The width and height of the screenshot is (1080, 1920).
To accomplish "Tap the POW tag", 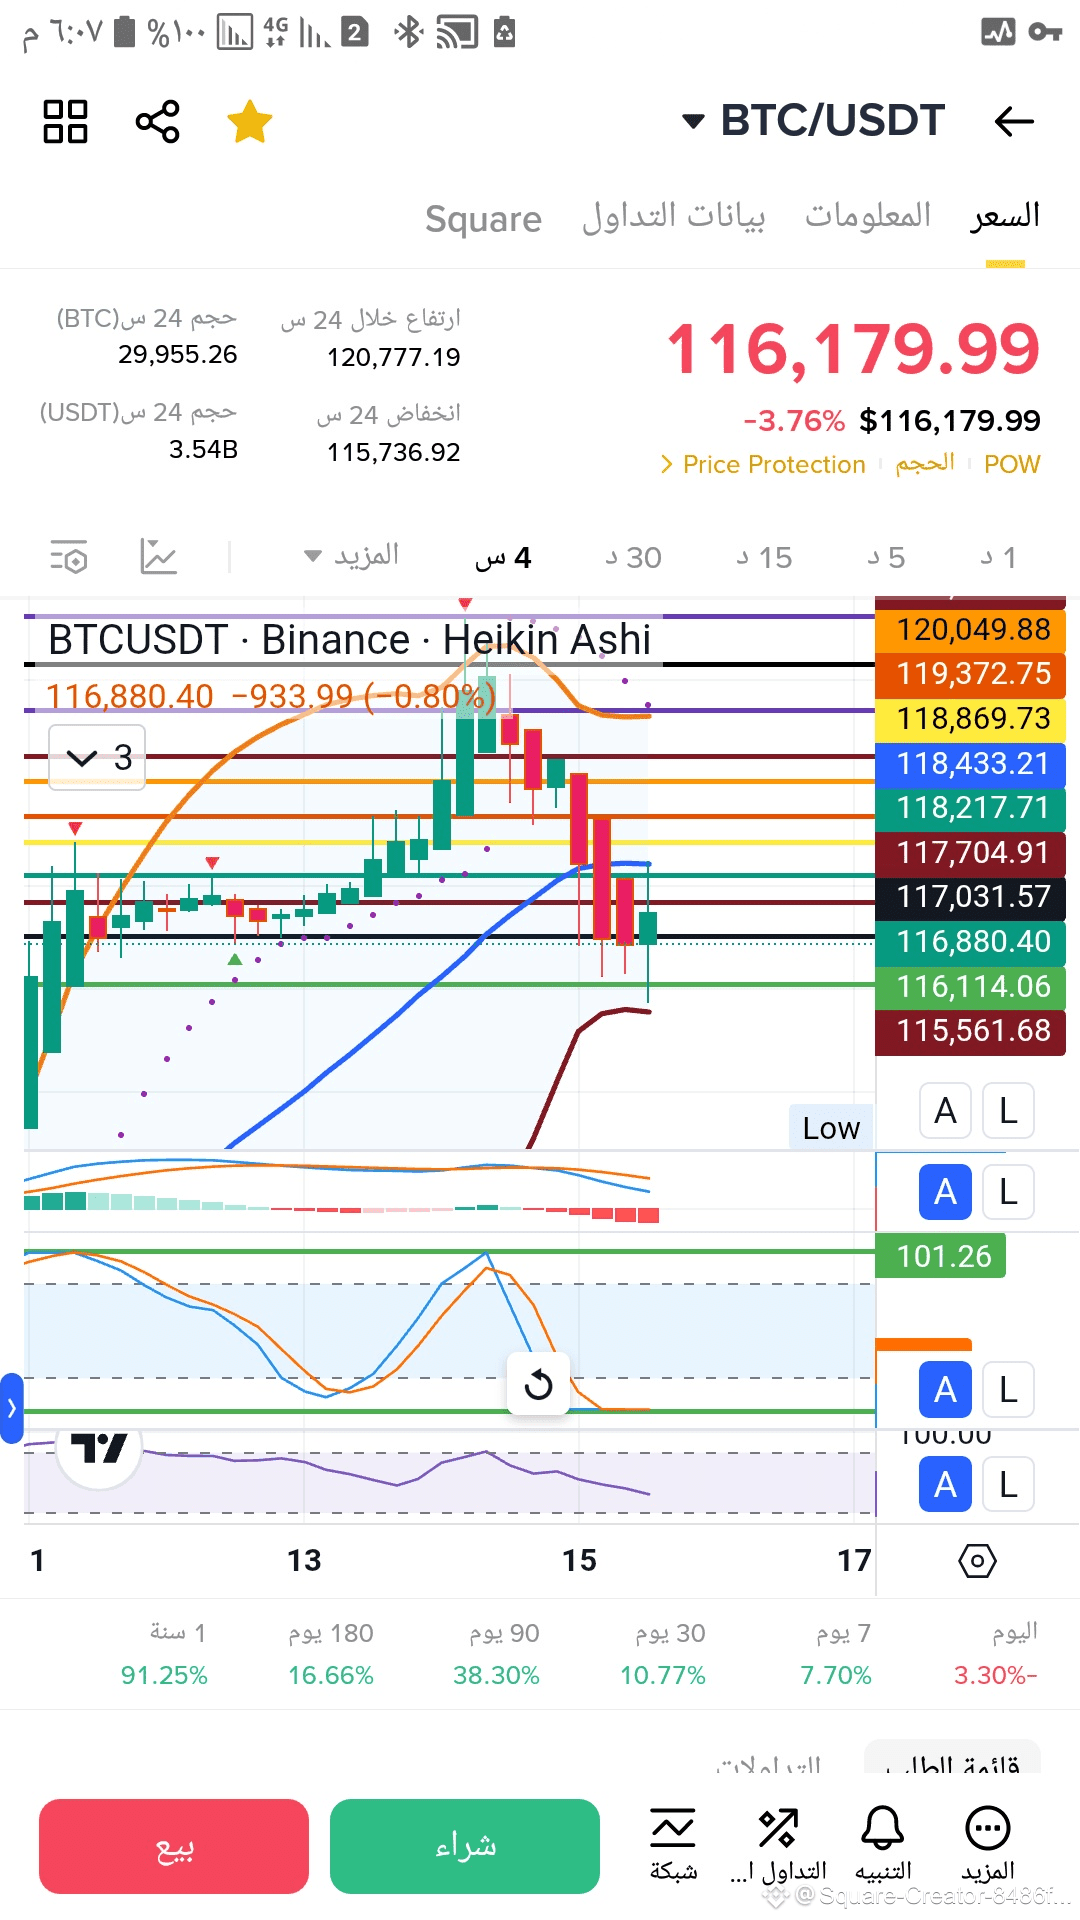I will (1012, 465).
